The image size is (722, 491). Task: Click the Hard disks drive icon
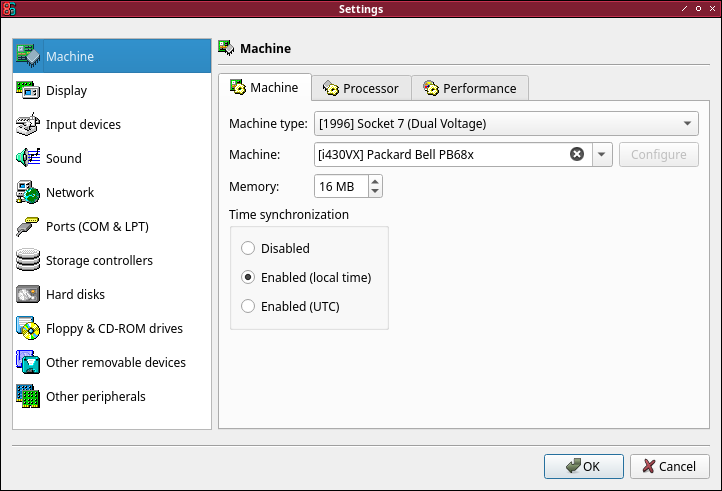coord(28,294)
